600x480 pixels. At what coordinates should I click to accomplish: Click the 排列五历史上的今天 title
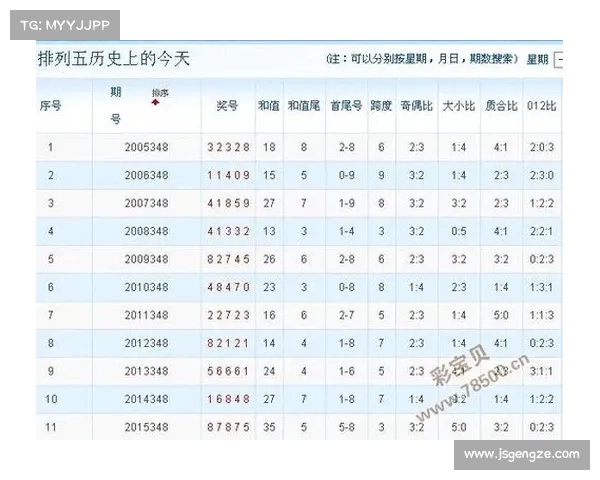coord(114,59)
